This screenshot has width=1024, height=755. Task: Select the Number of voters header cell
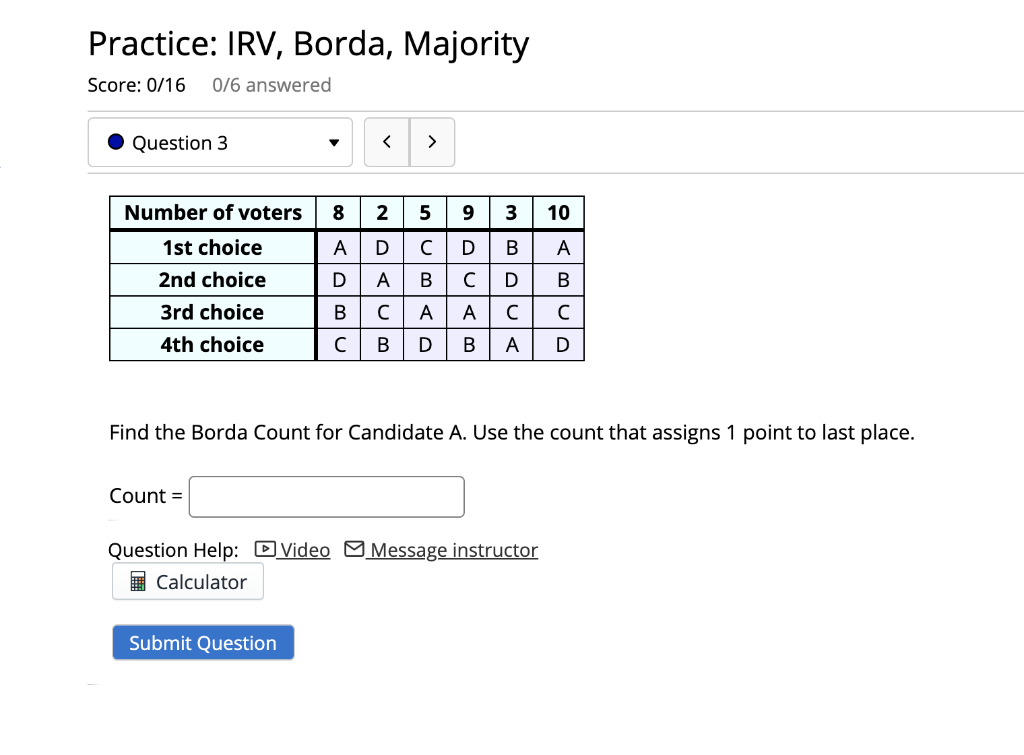point(213,213)
